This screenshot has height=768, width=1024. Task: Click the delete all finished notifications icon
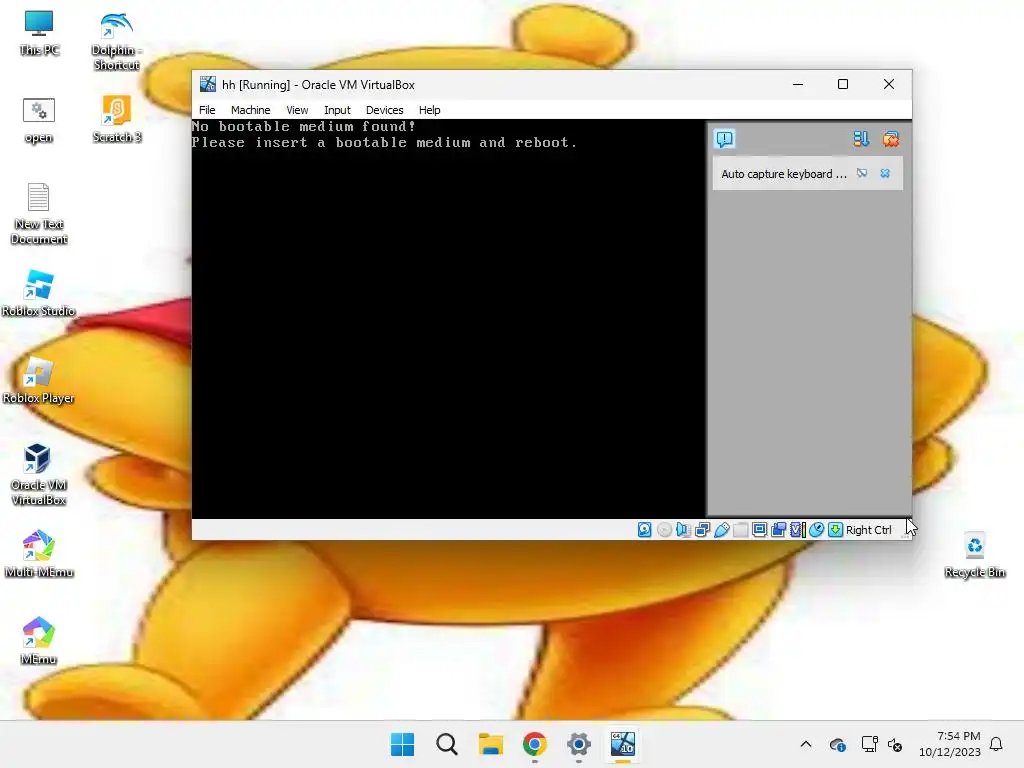coord(891,139)
